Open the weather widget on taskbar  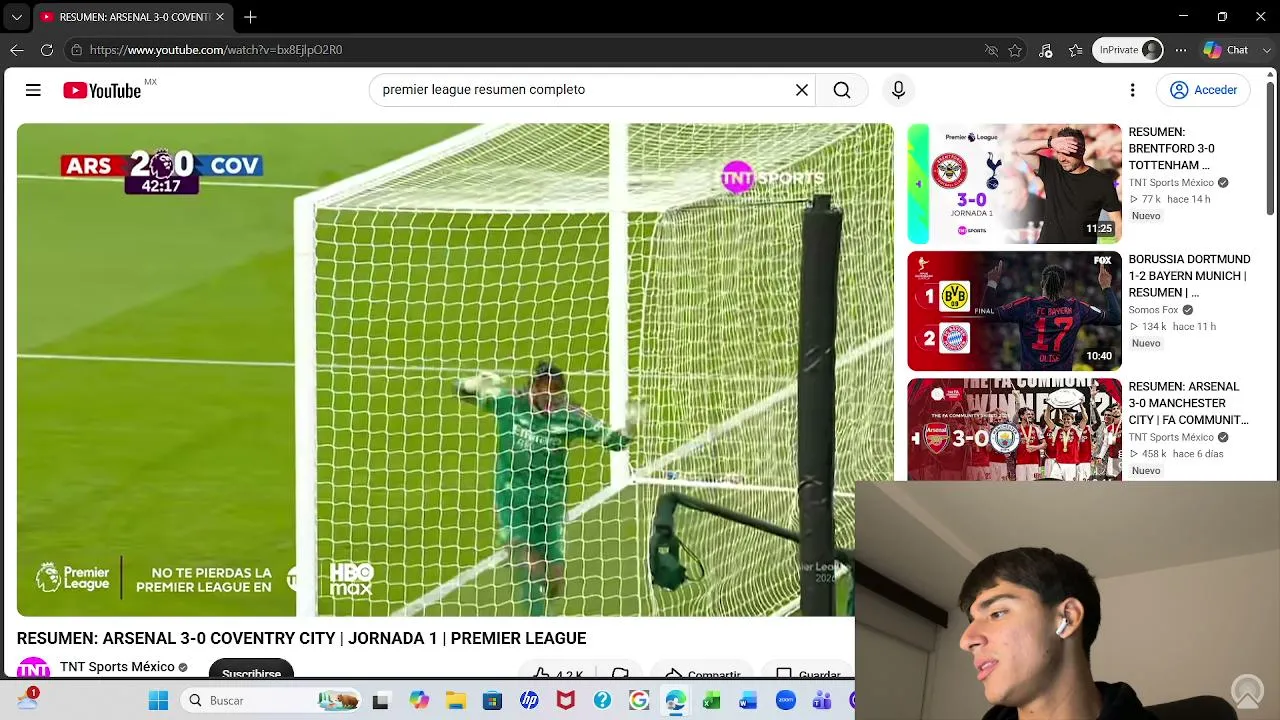click(27, 699)
